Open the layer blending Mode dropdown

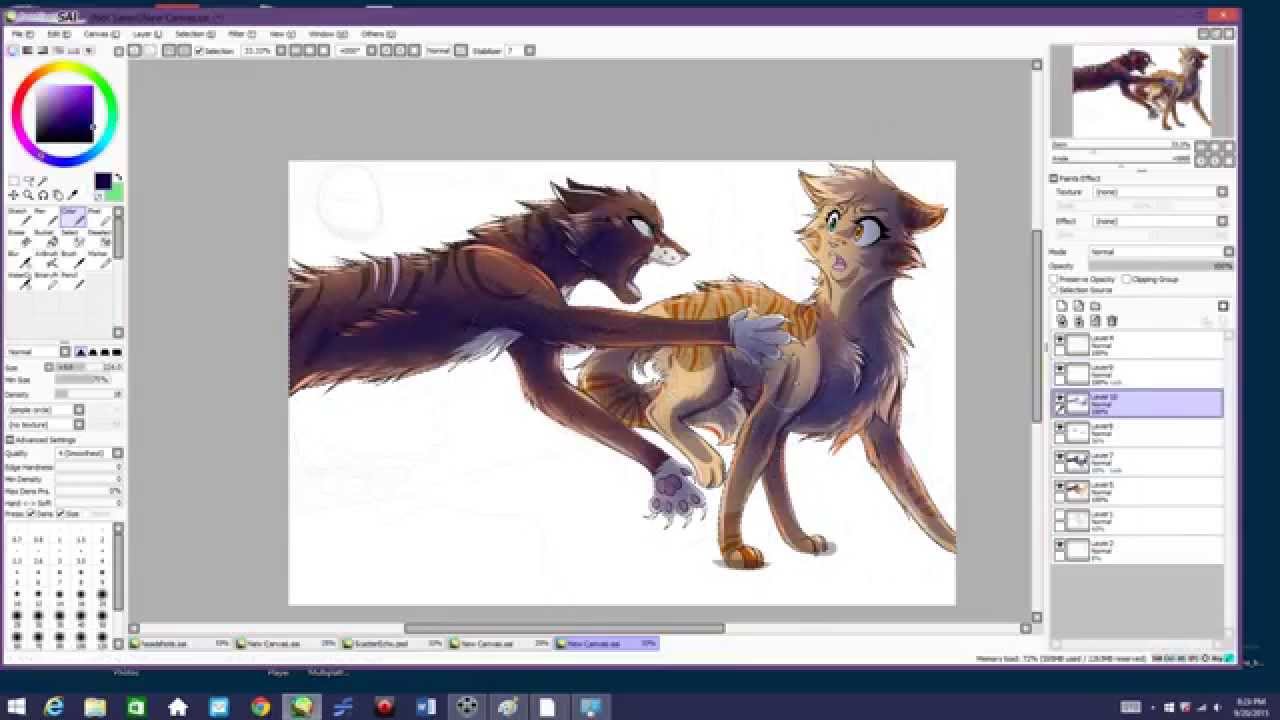click(1161, 252)
